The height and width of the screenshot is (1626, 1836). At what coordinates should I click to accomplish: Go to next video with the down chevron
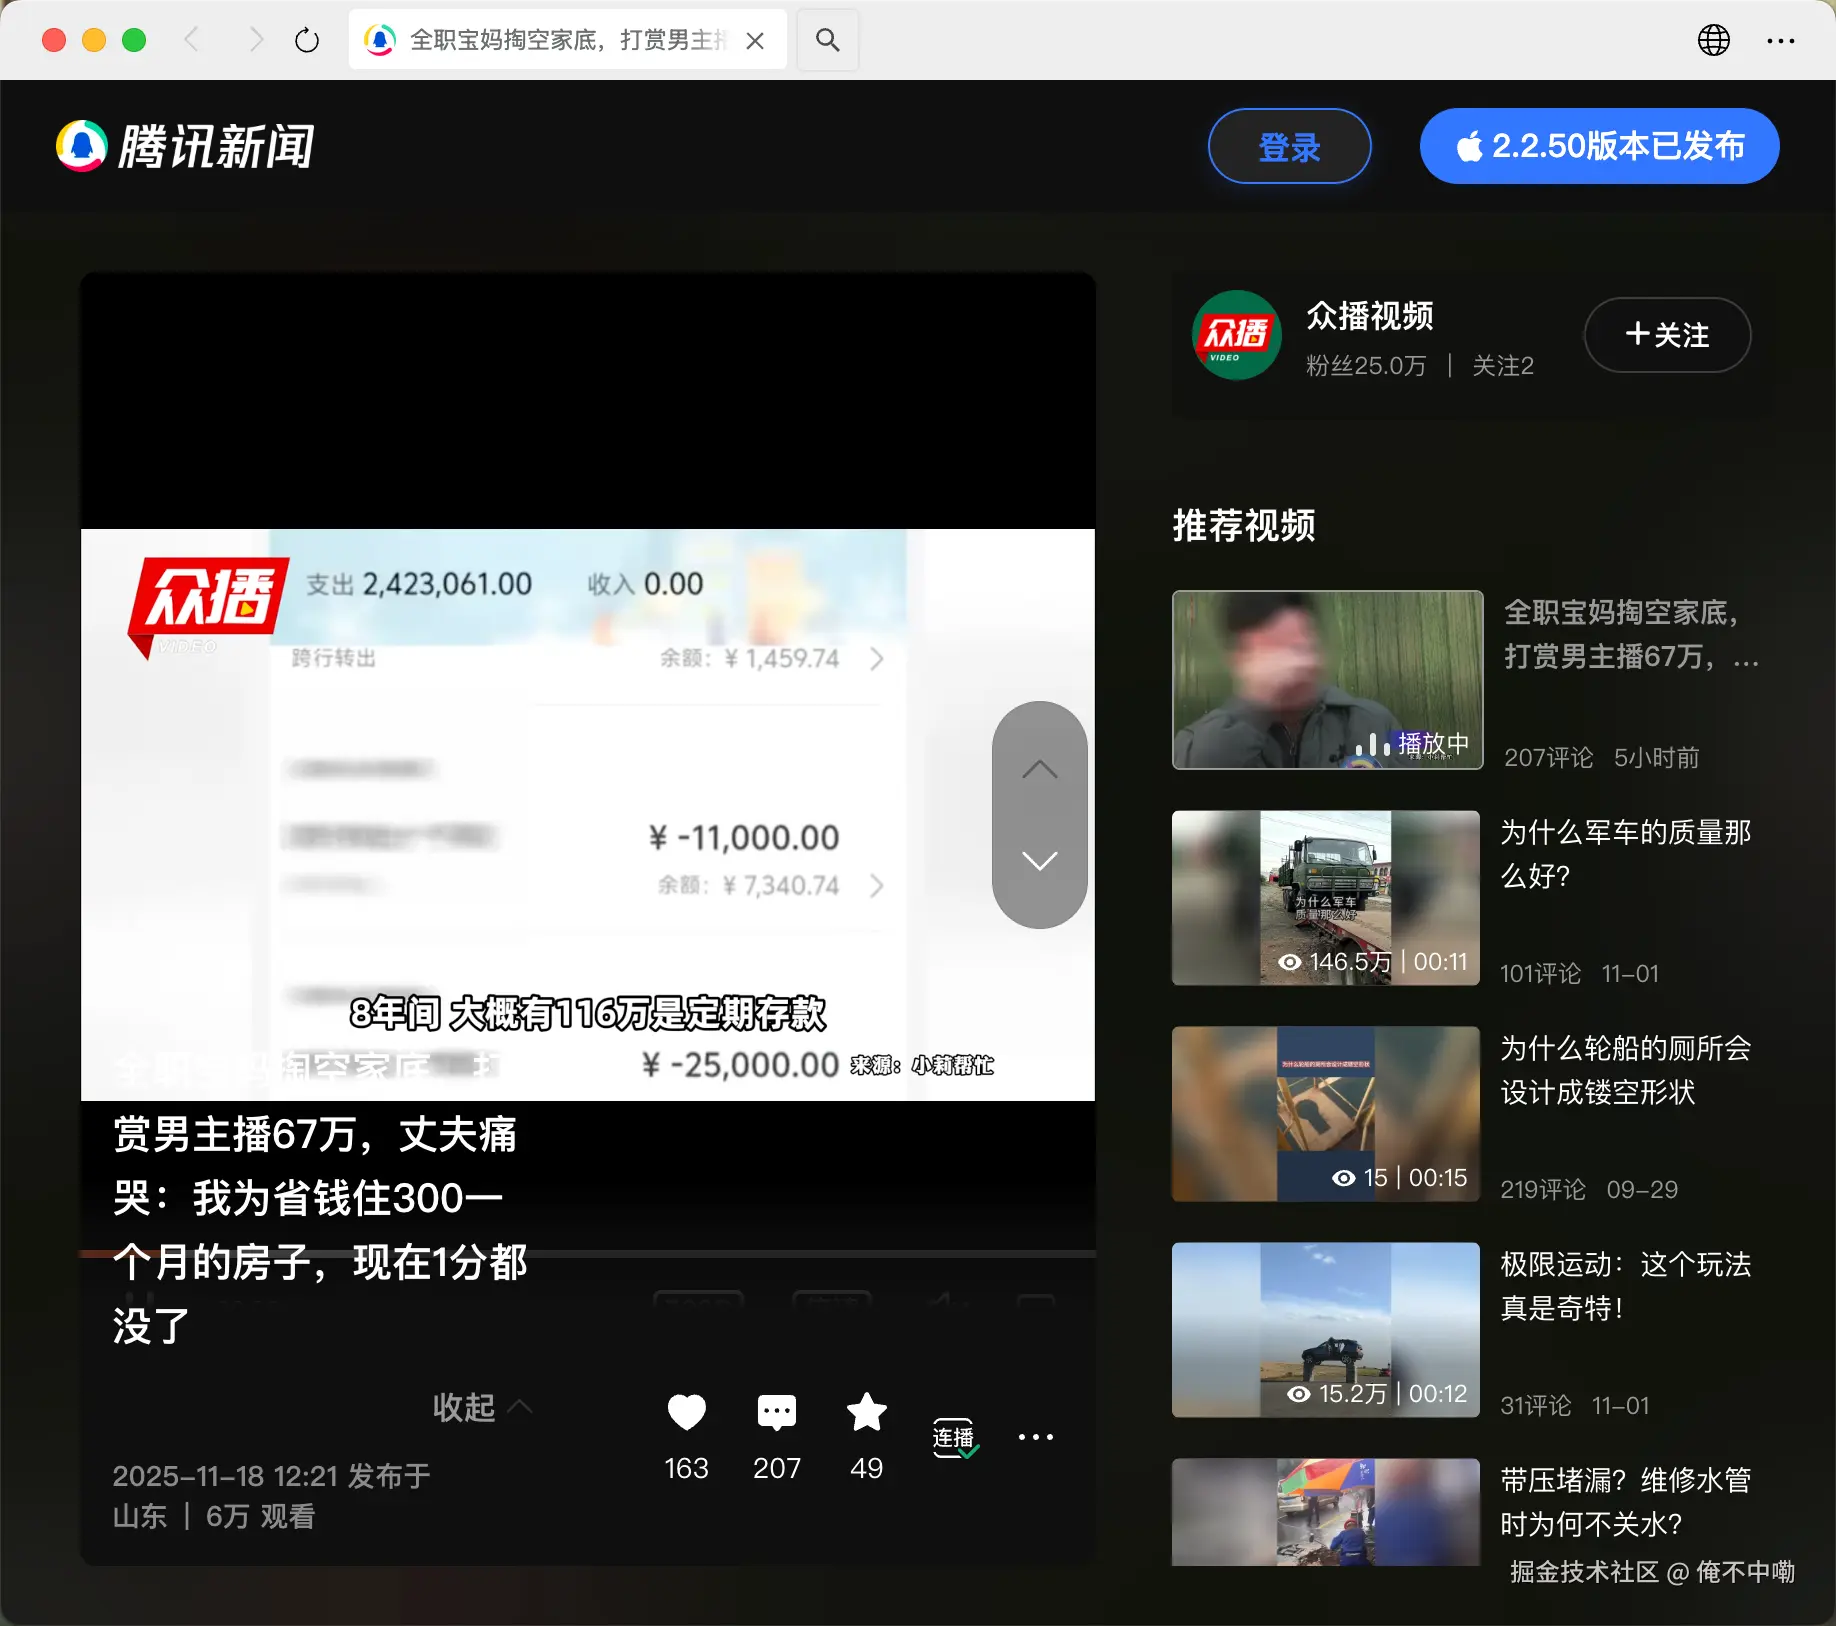pos(1040,862)
